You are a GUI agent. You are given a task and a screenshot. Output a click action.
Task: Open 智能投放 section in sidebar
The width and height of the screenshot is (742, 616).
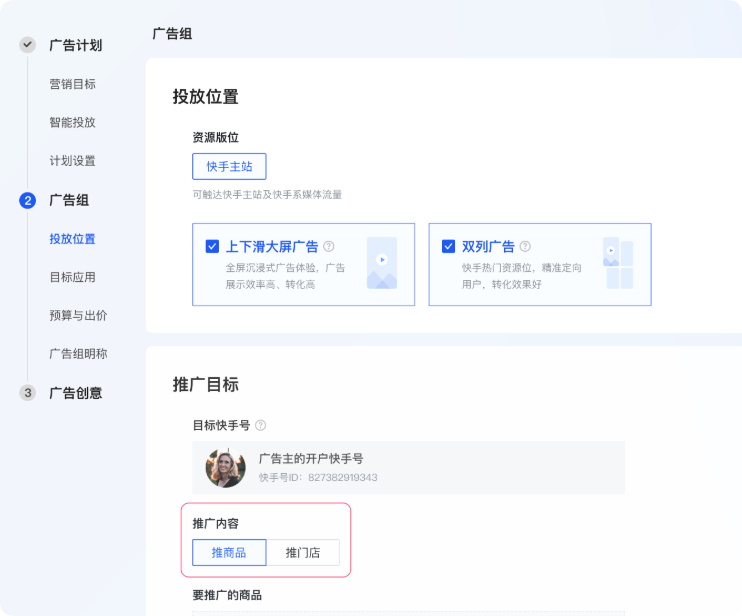[72, 123]
